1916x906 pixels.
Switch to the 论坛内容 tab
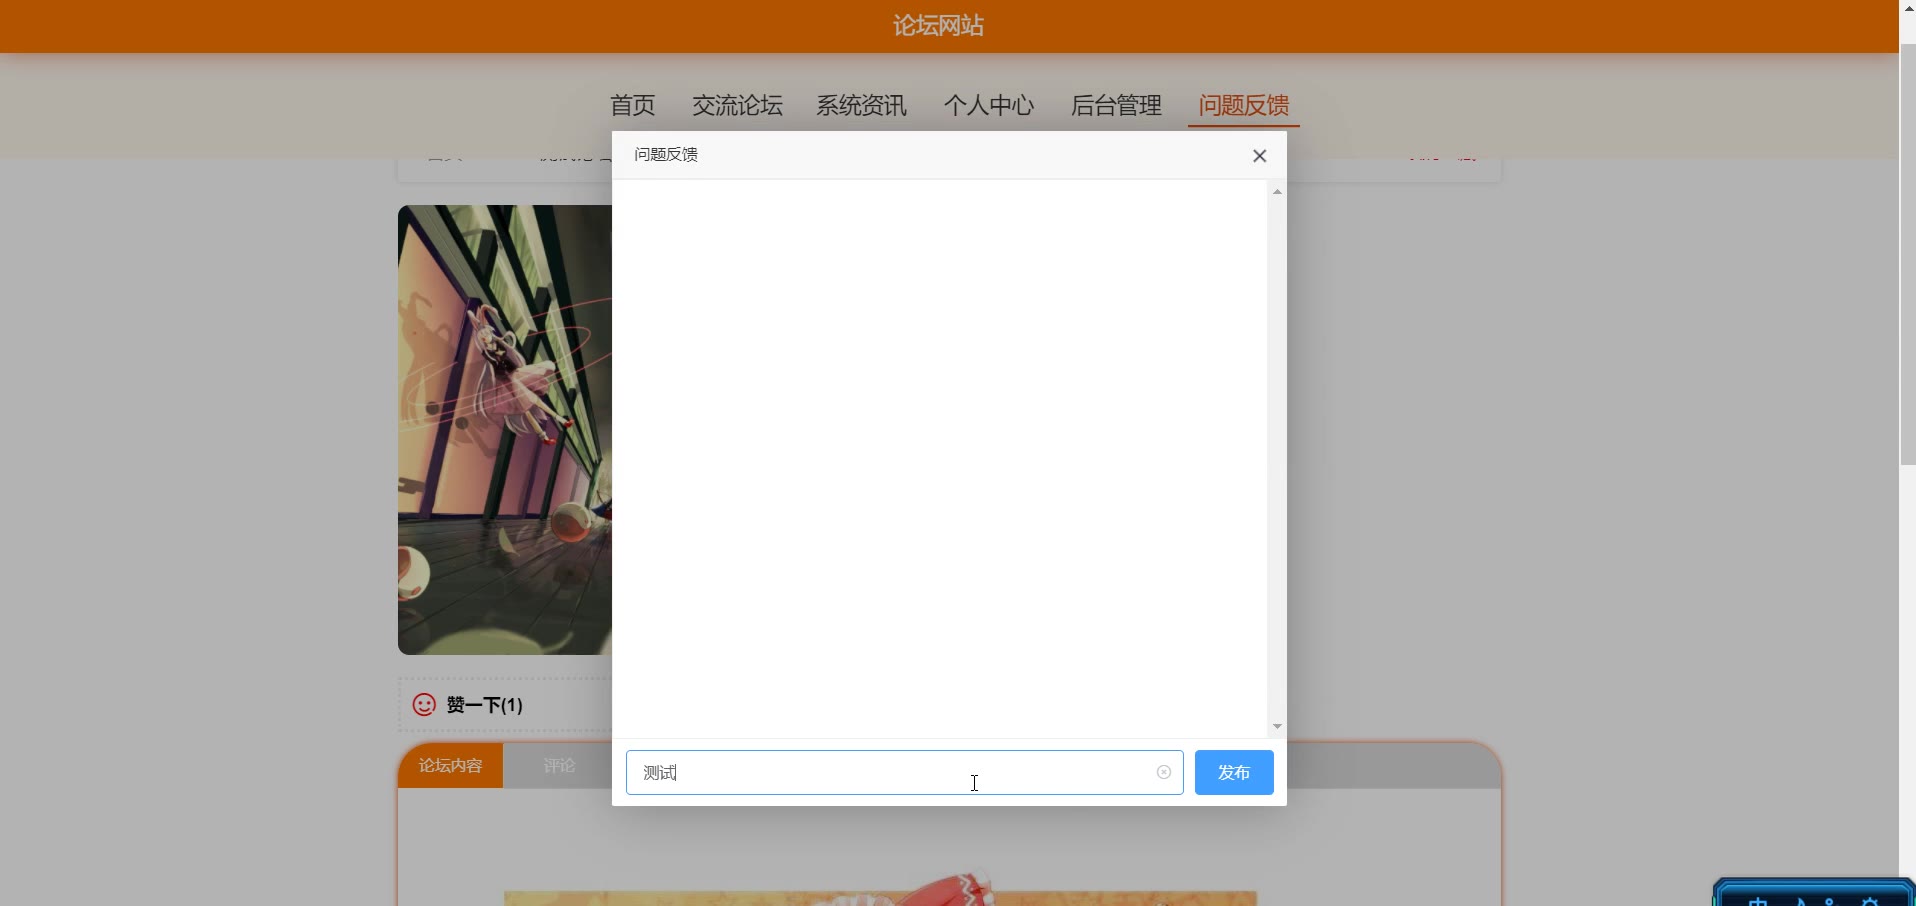click(x=450, y=766)
